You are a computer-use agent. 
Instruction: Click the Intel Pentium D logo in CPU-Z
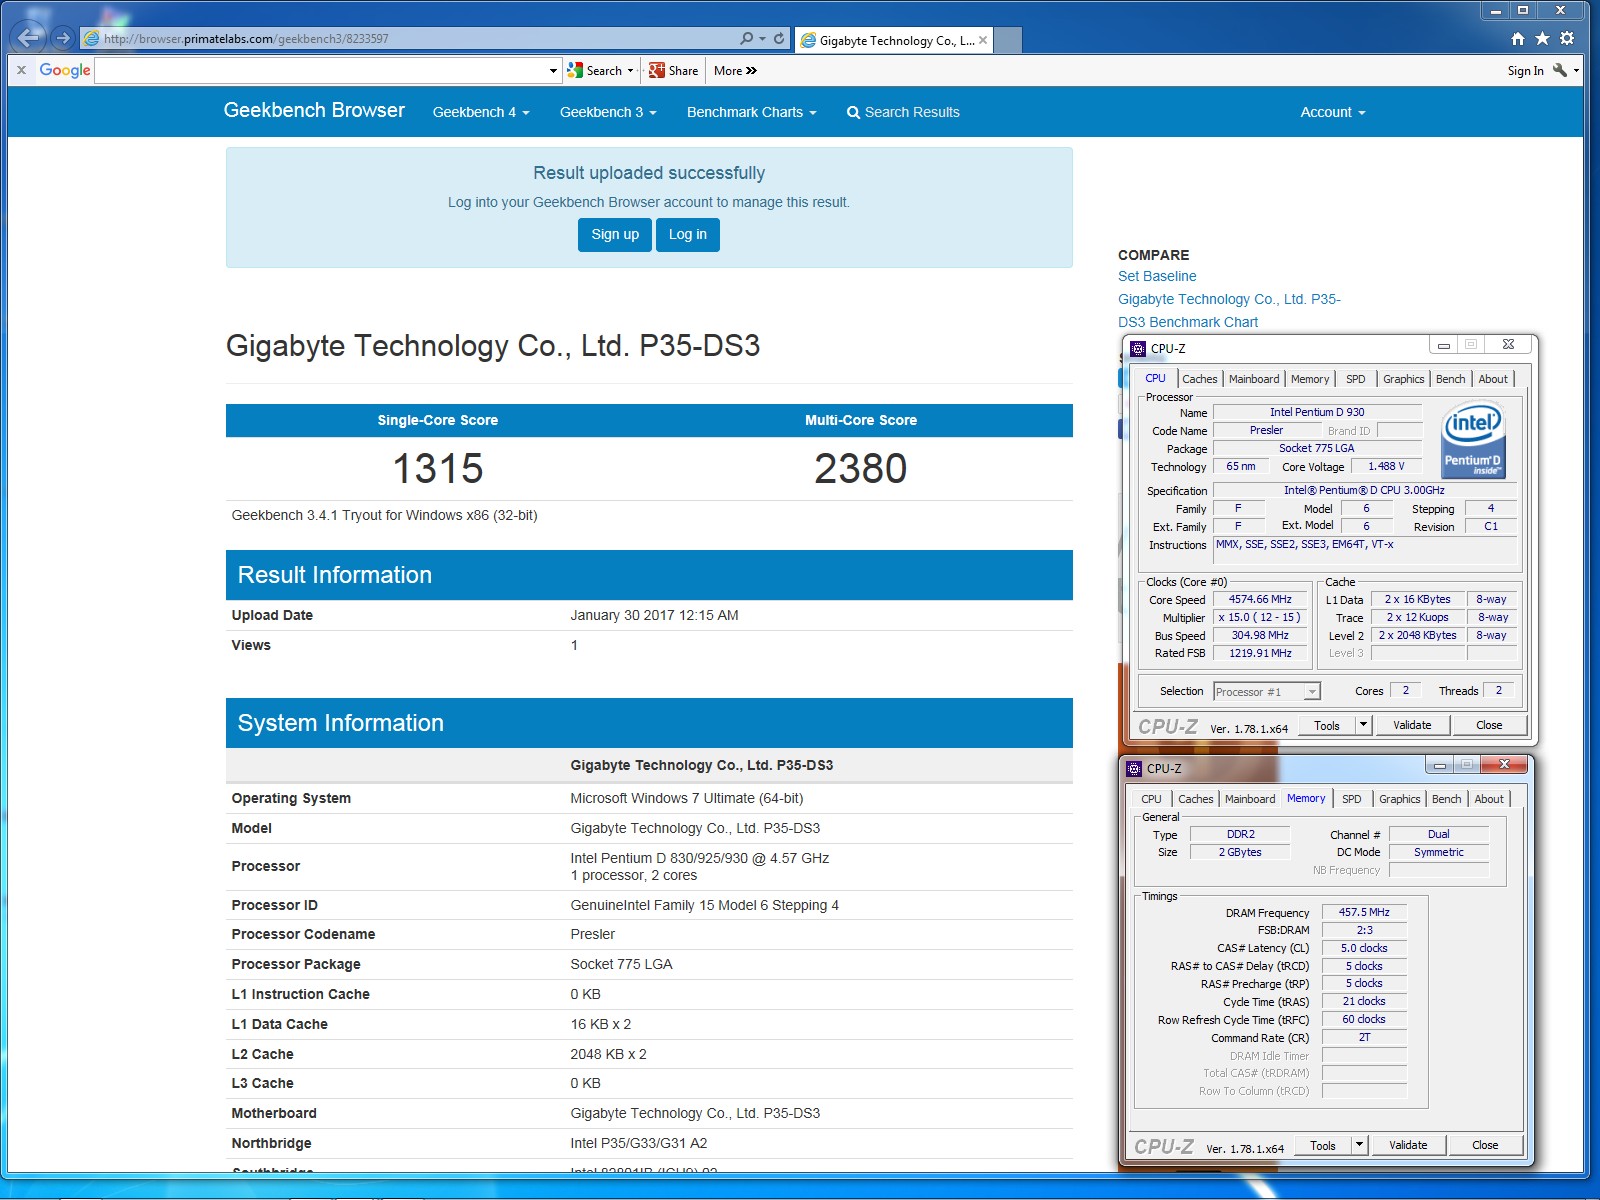tap(1473, 439)
